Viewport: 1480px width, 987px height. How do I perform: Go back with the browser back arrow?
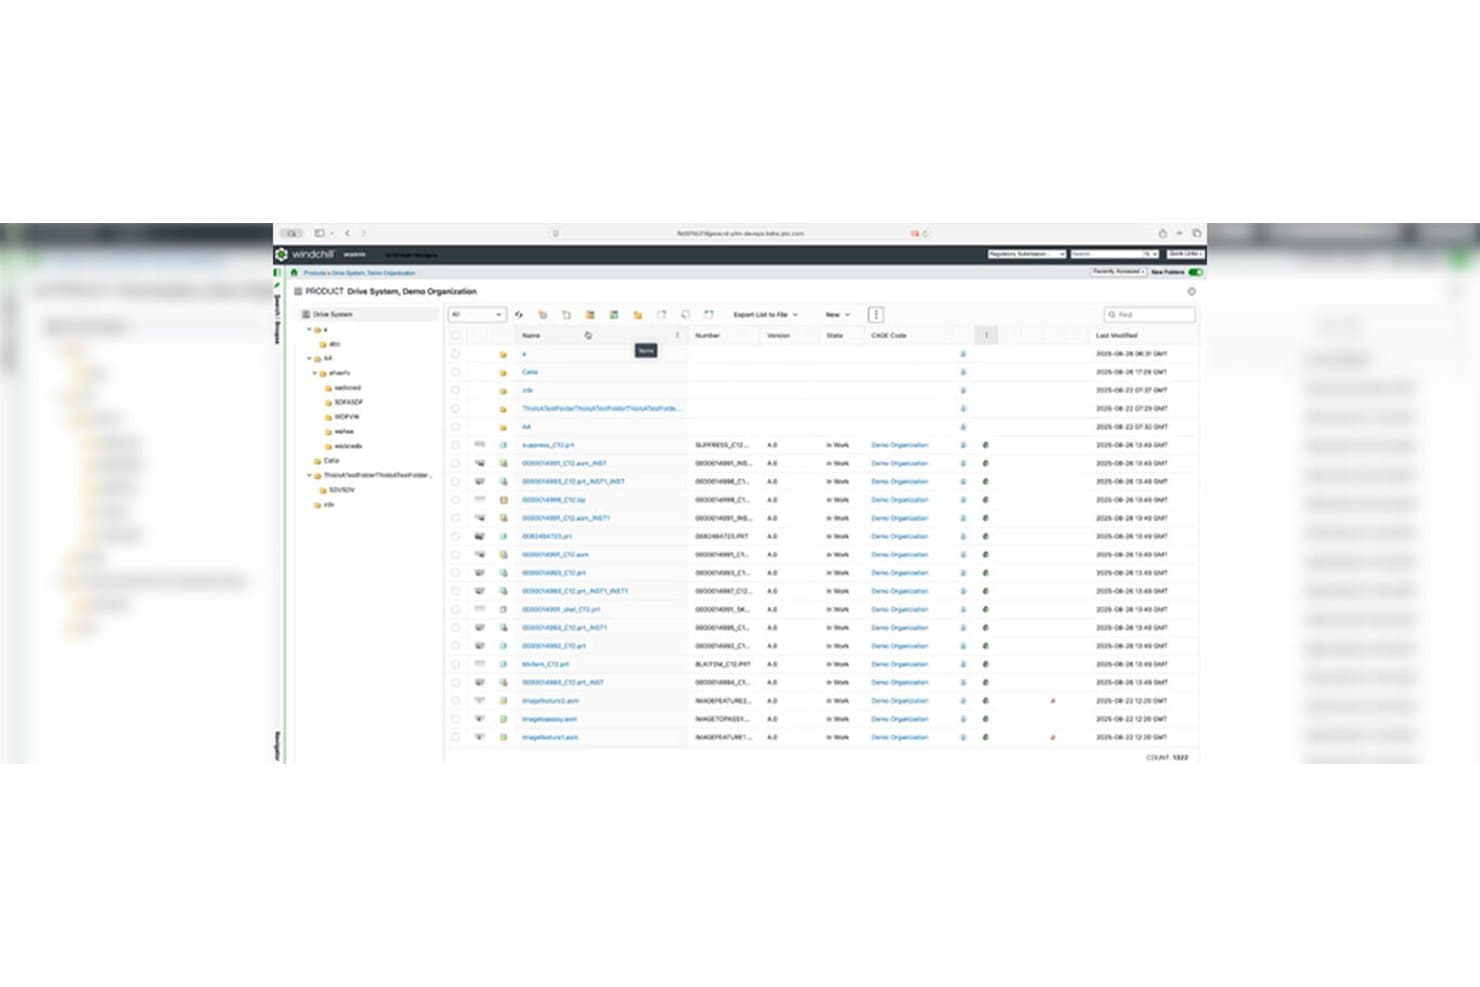(x=347, y=233)
